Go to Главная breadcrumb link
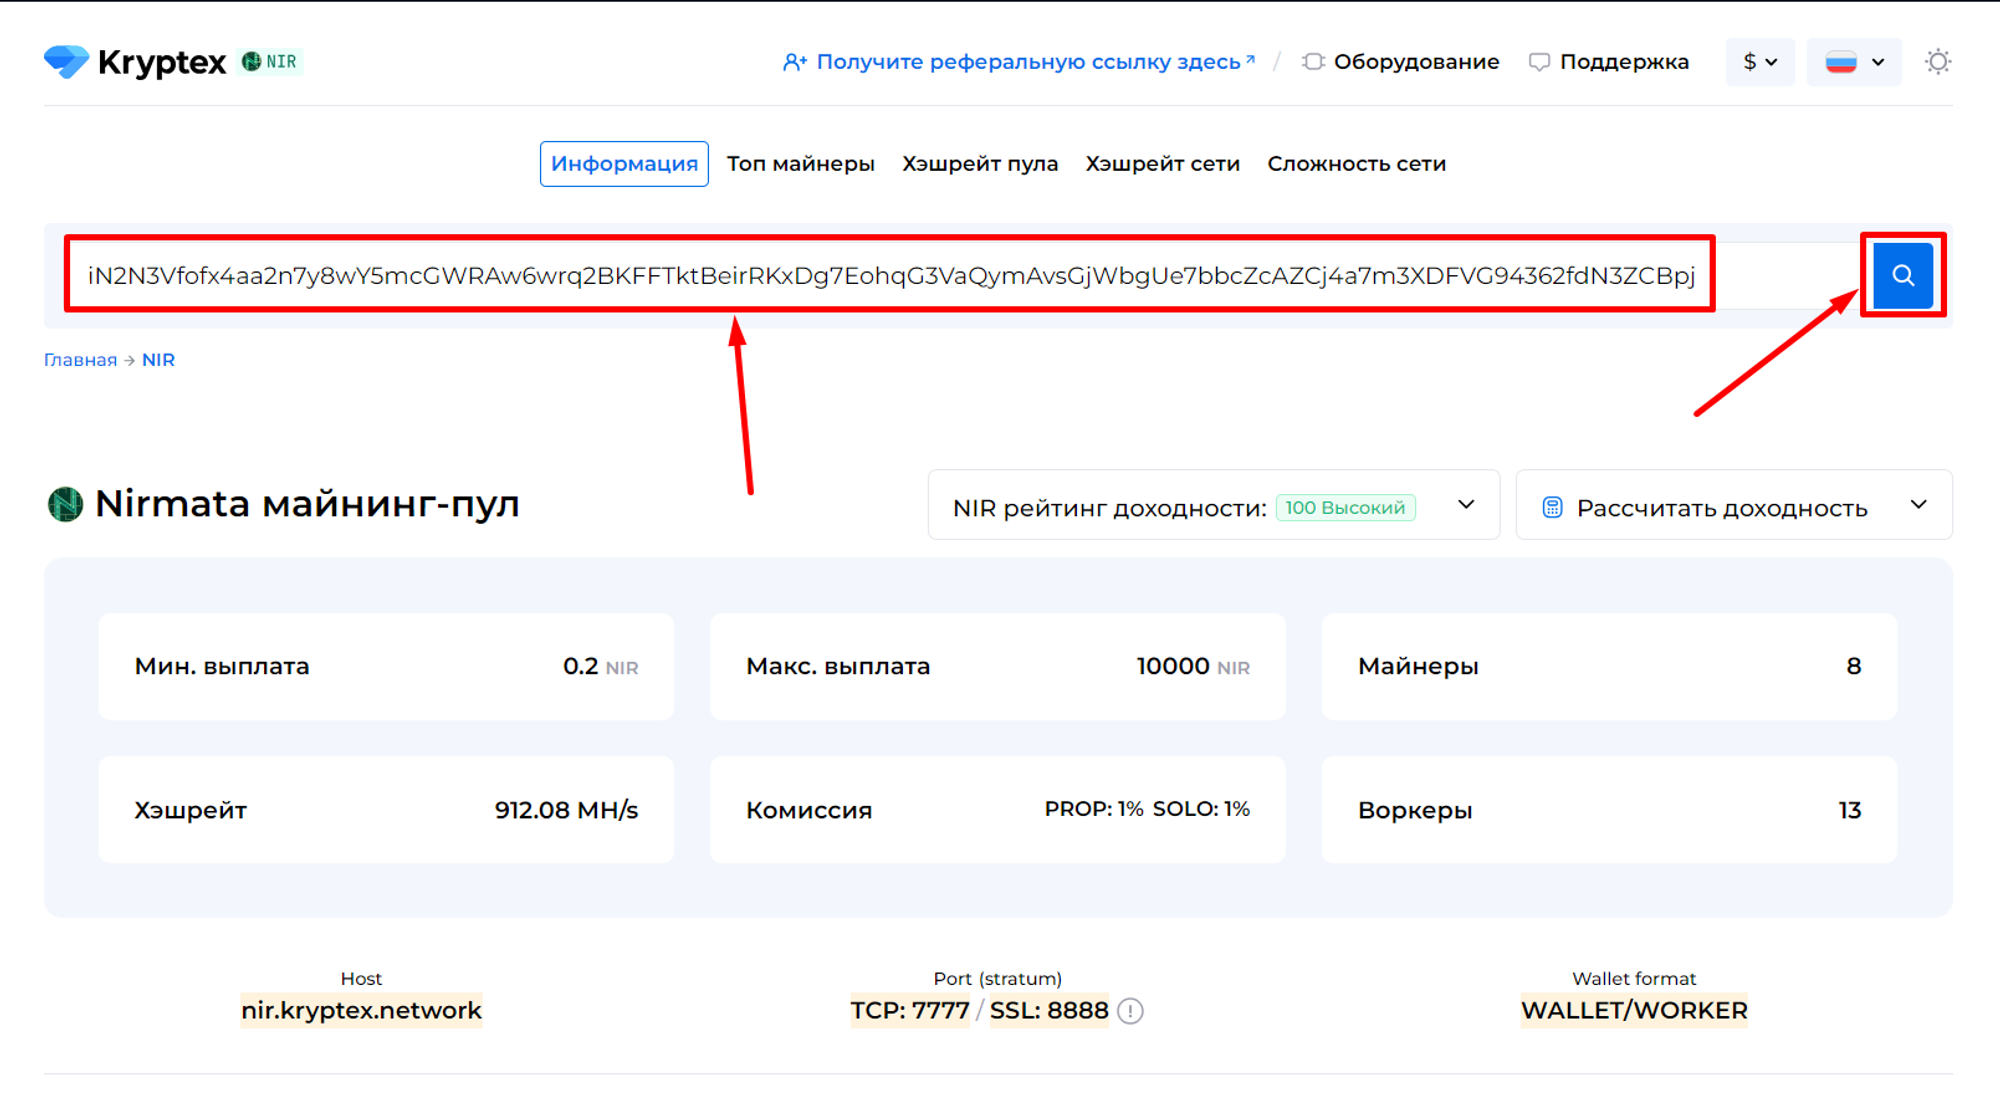 point(80,360)
